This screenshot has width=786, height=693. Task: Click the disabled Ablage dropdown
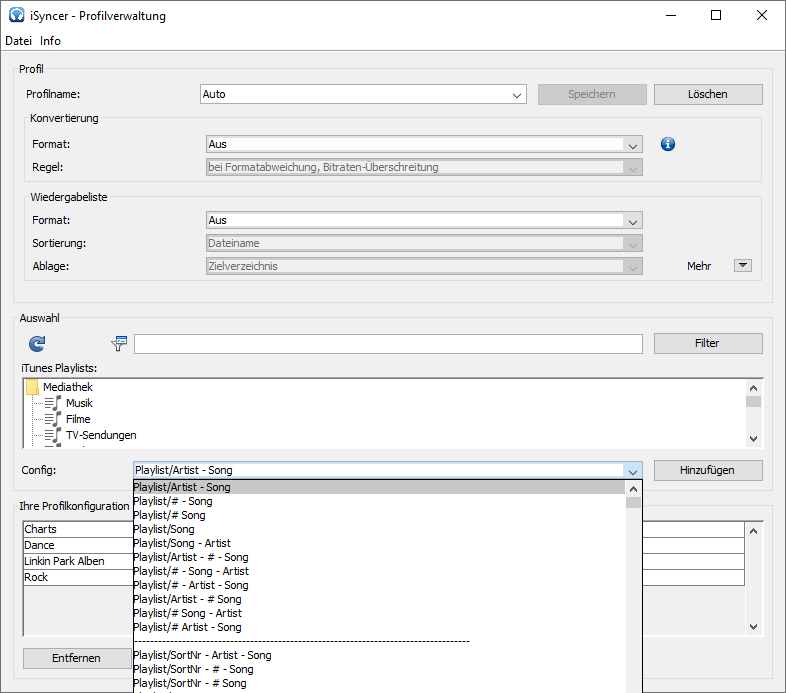[424, 266]
